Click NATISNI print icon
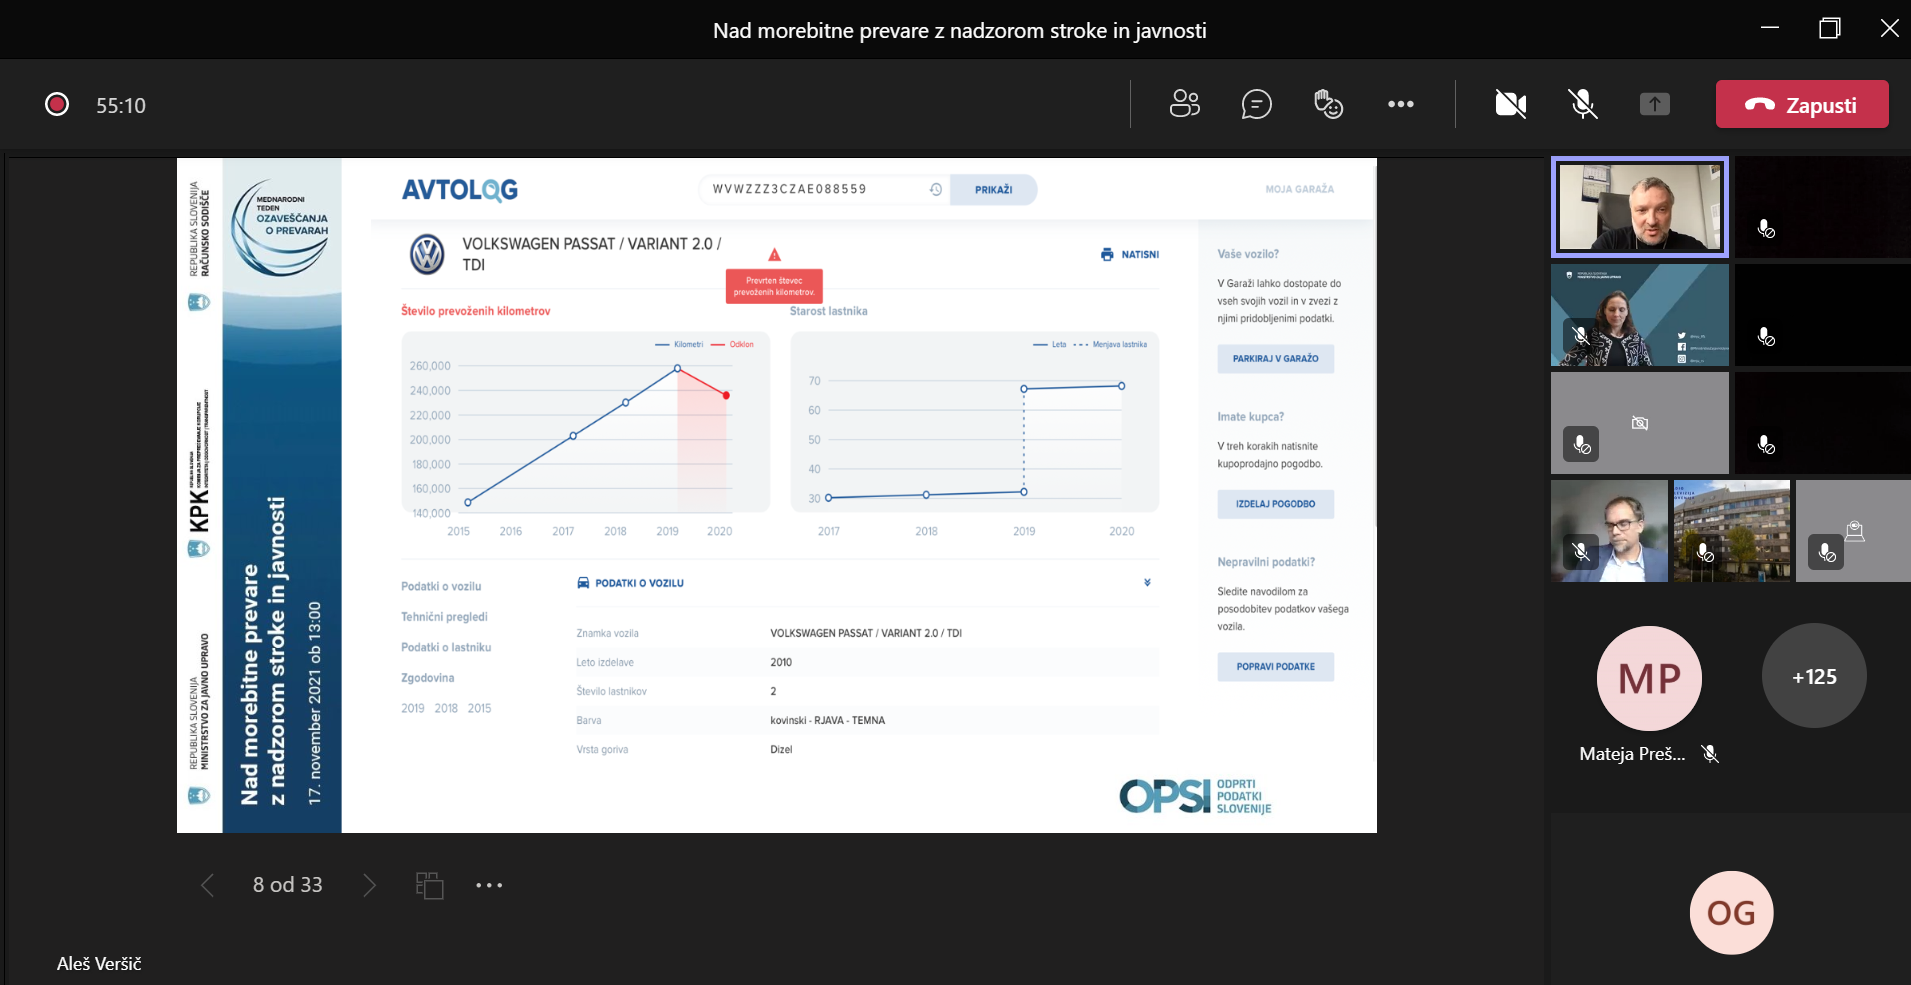The image size is (1911, 985). tap(1107, 255)
